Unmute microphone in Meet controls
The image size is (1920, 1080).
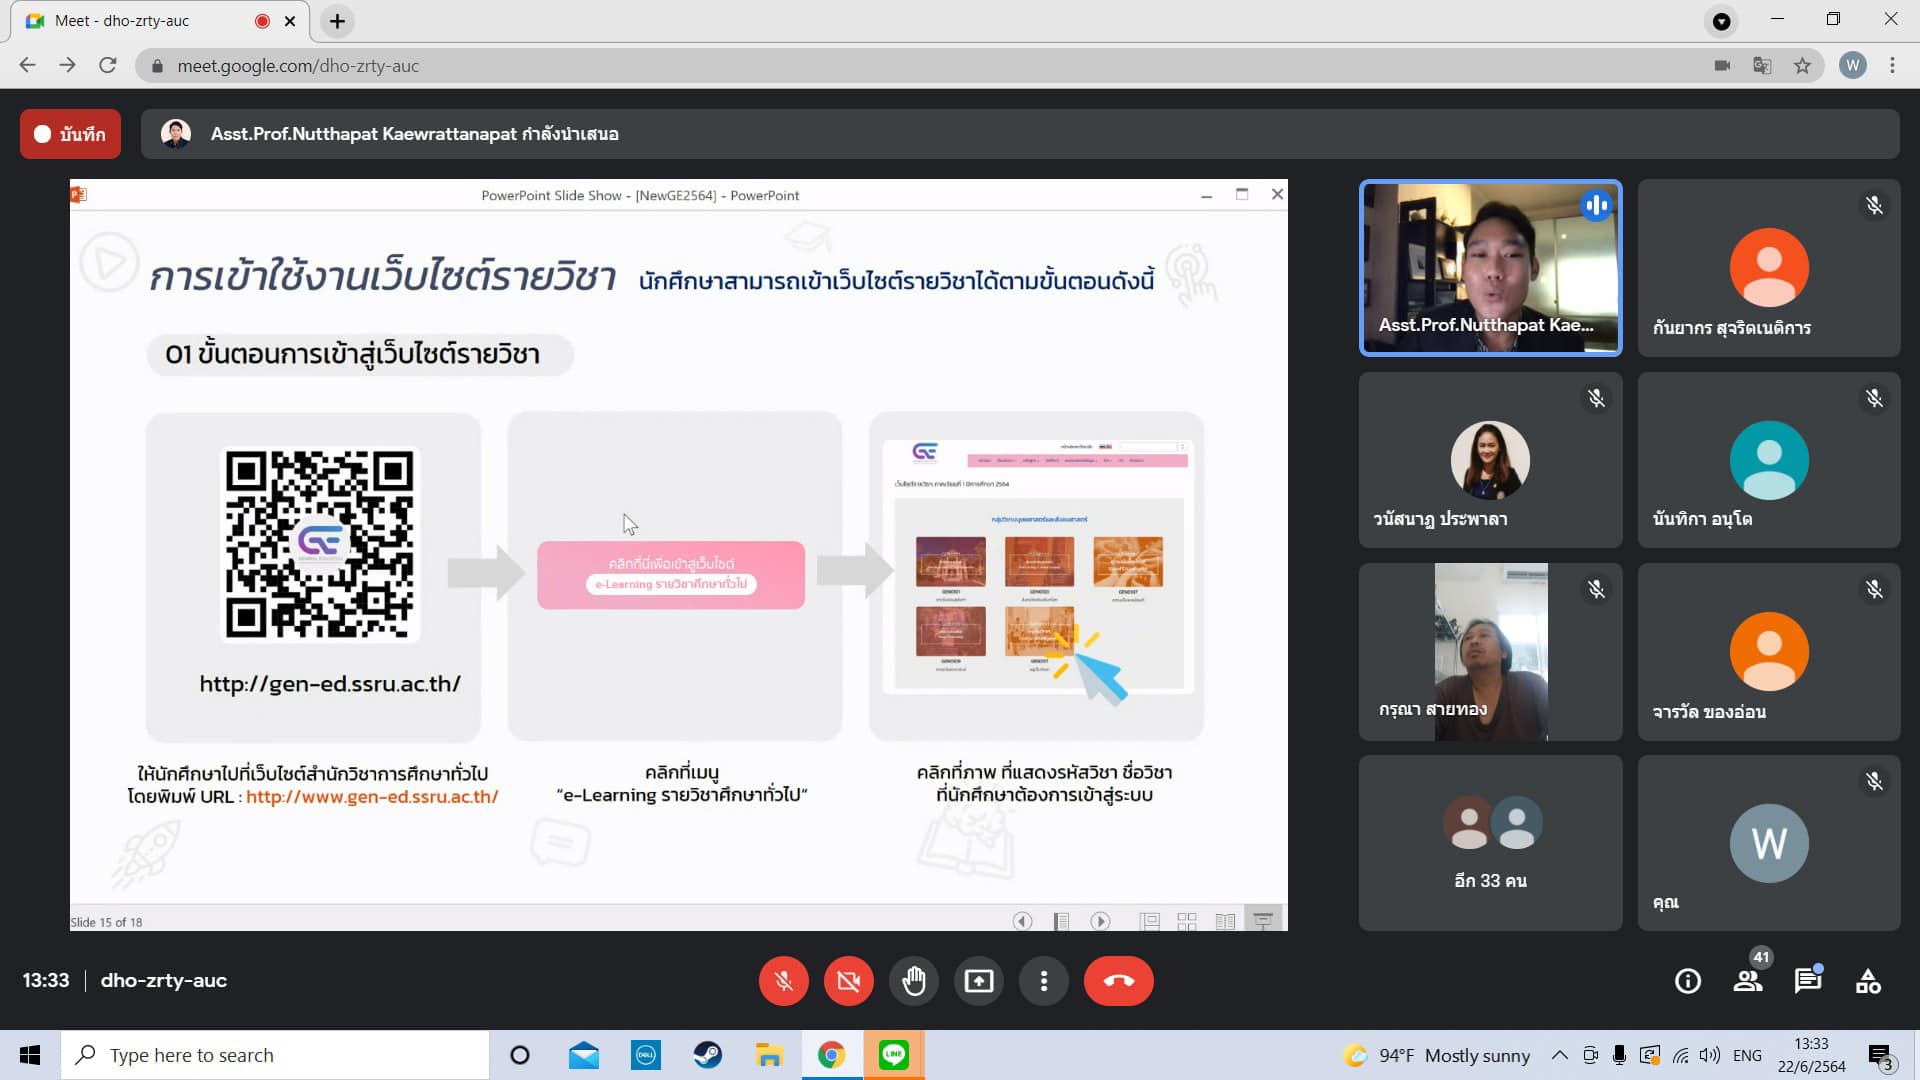tap(783, 981)
